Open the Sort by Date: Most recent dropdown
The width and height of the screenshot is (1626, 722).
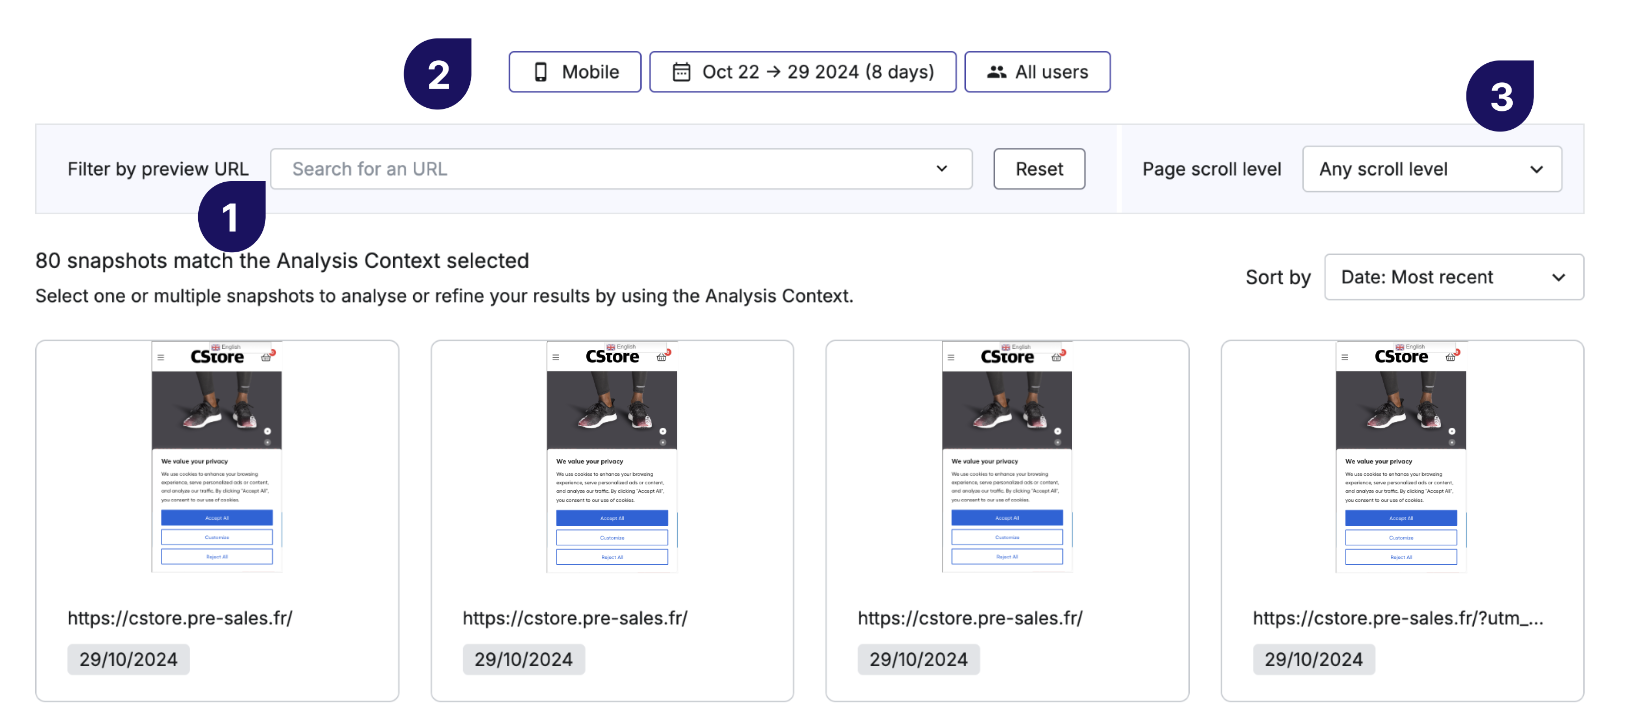[x=1454, y=277]
